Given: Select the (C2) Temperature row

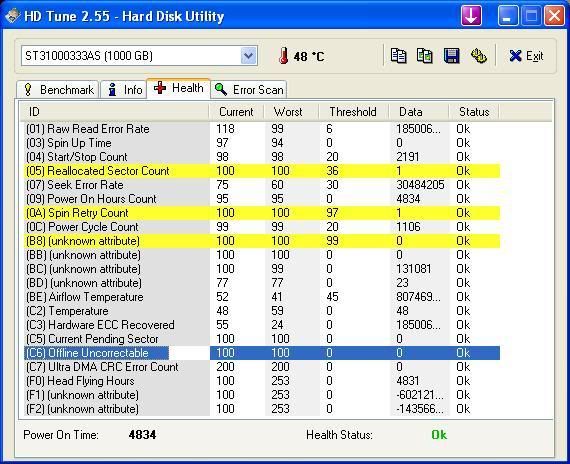Looking at the screenshot, I should pyautogui.click(x=262, y=311).
